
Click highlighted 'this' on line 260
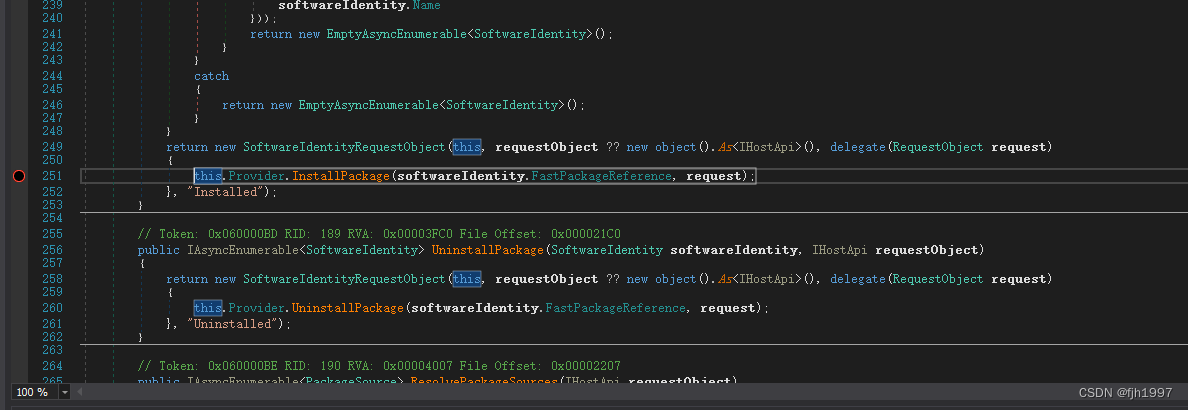(208, 308)
